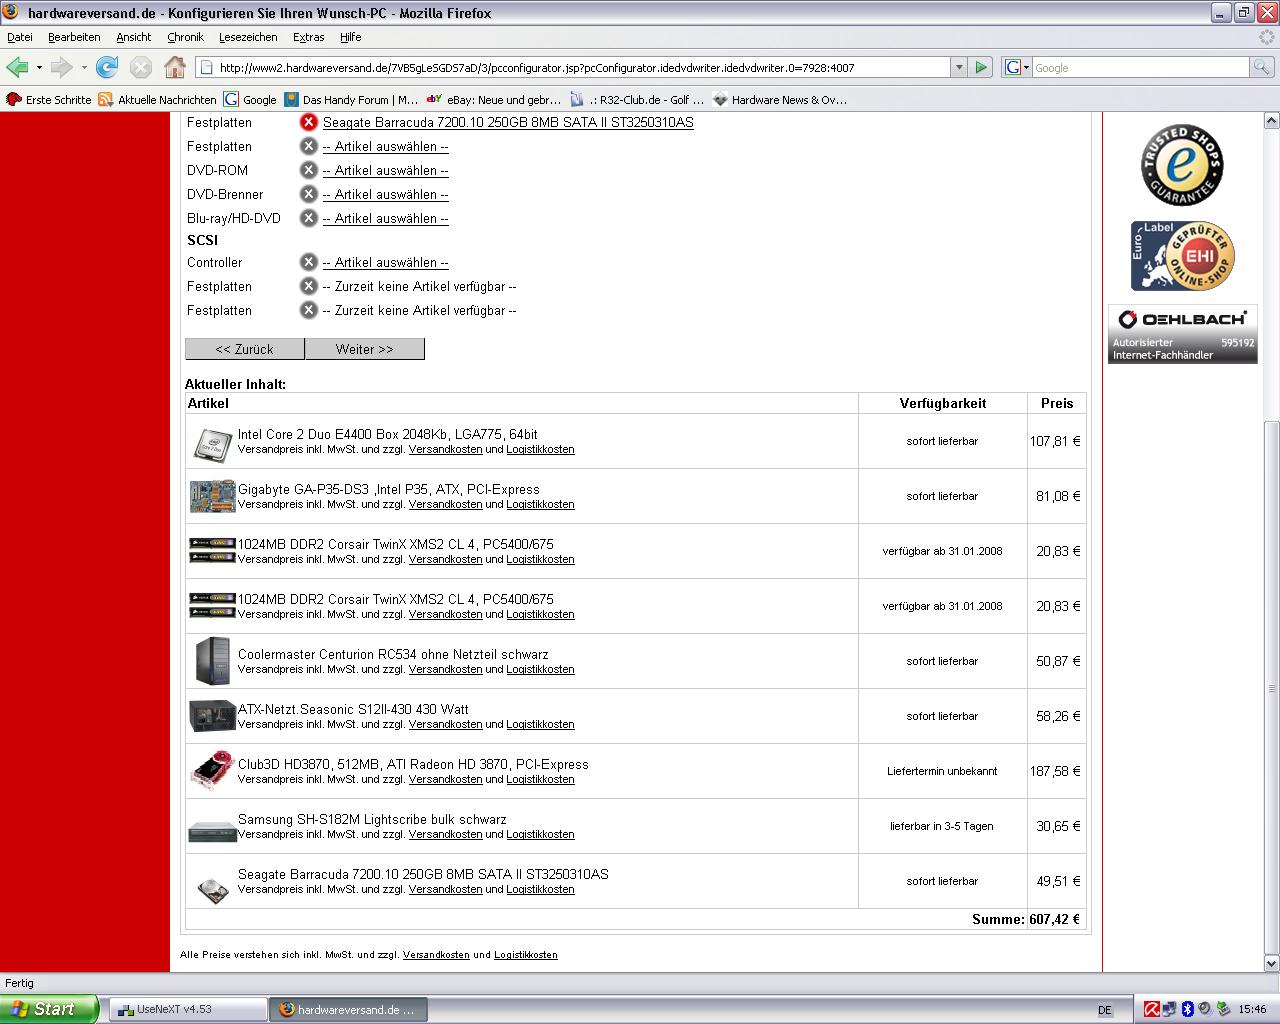Reload the page with the refresh icon

tap(107, 68)
